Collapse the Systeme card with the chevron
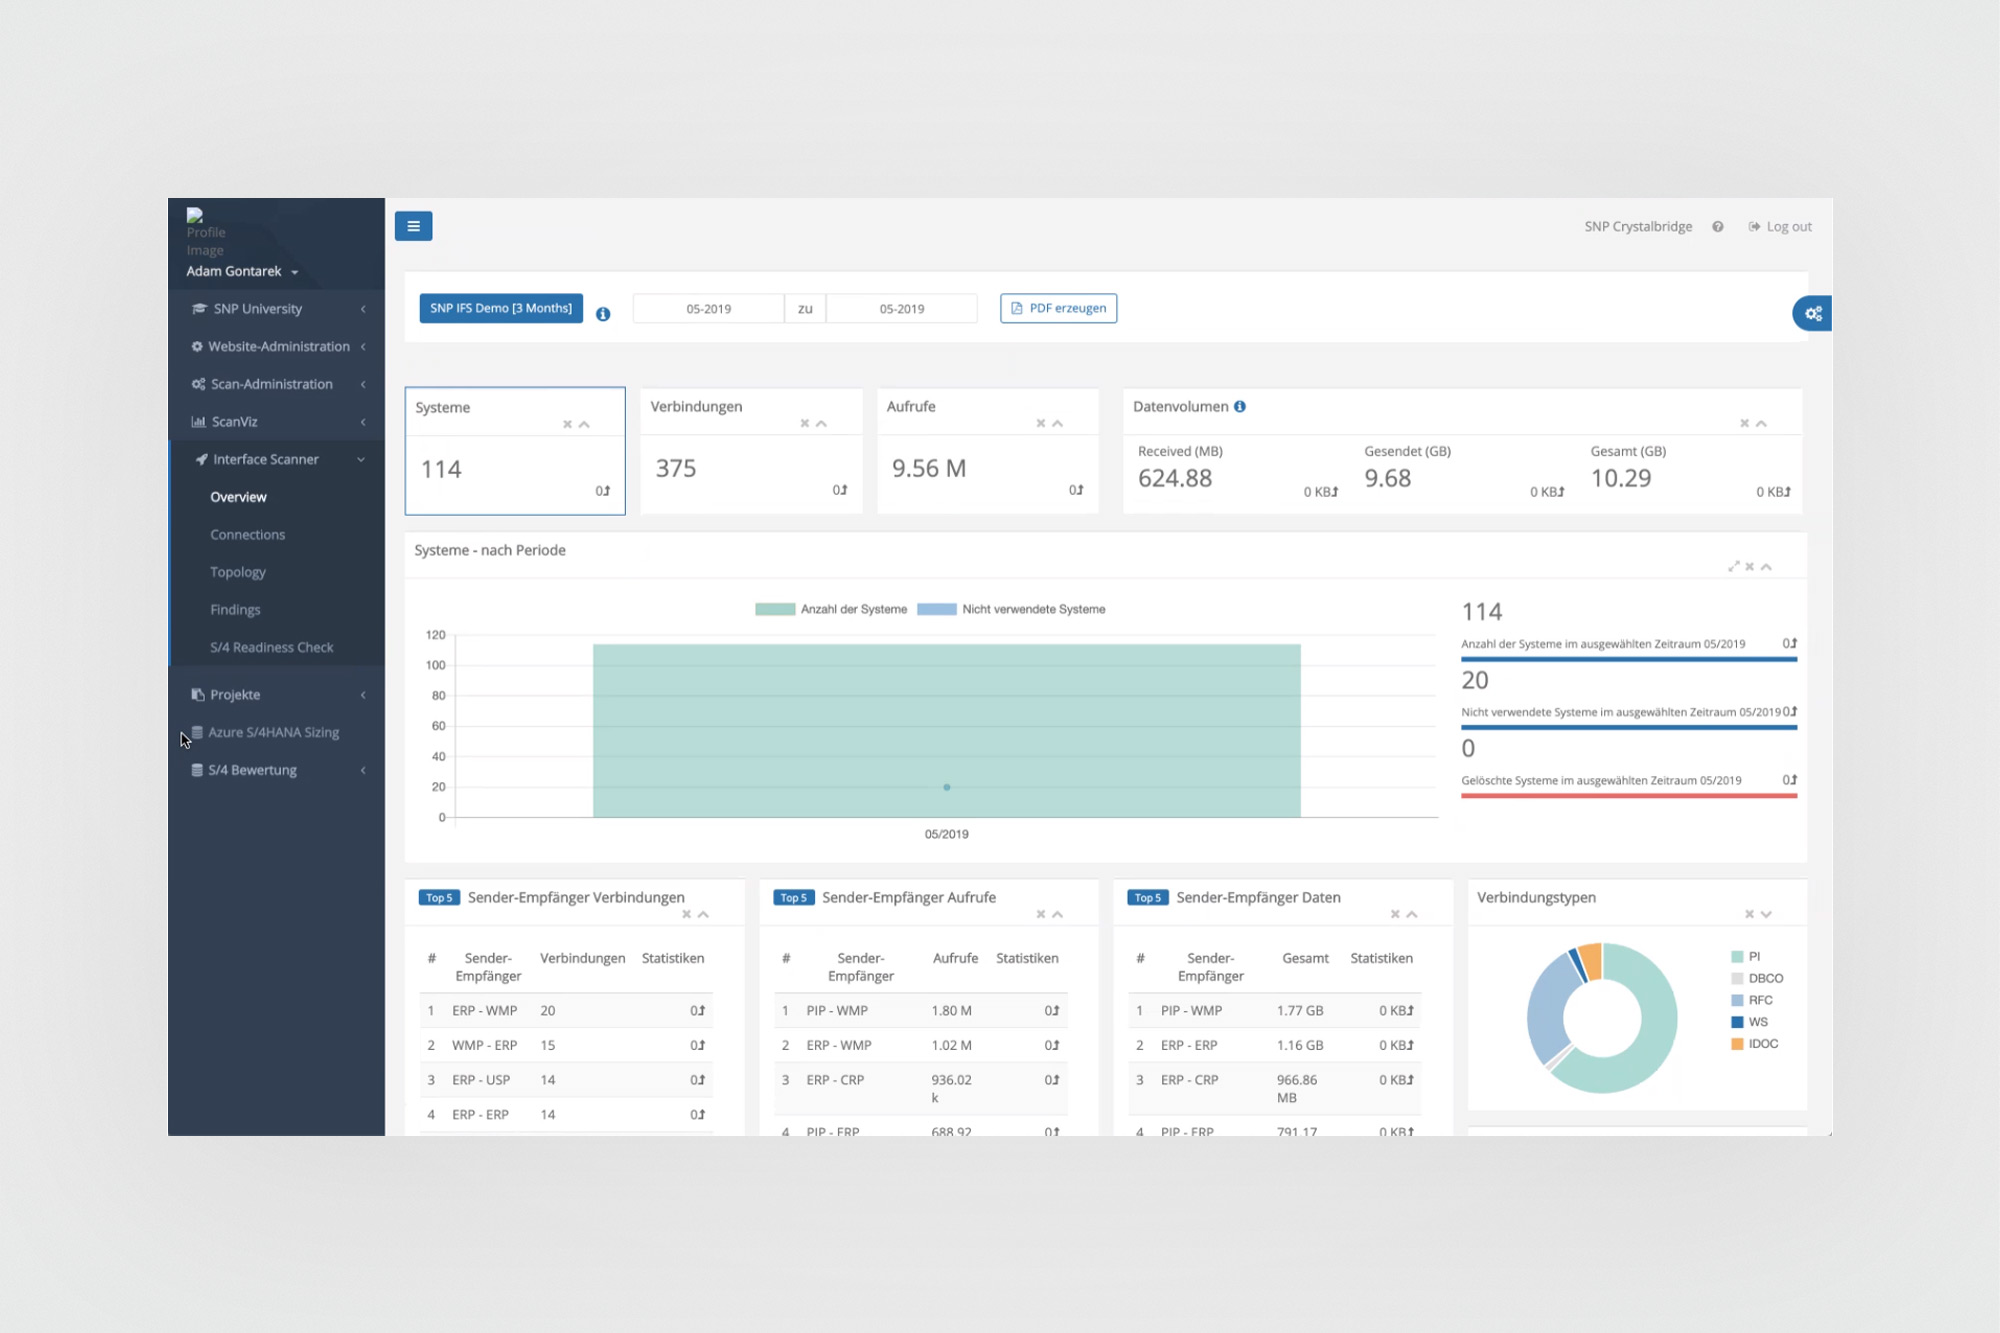This screenshot has width=2000, height=1333. 585,425
